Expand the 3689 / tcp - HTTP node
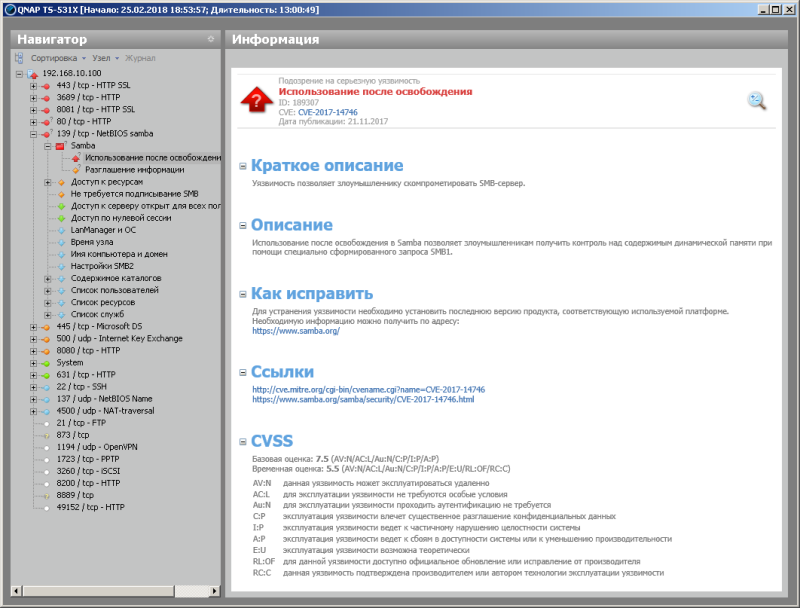 click(33, 98)
